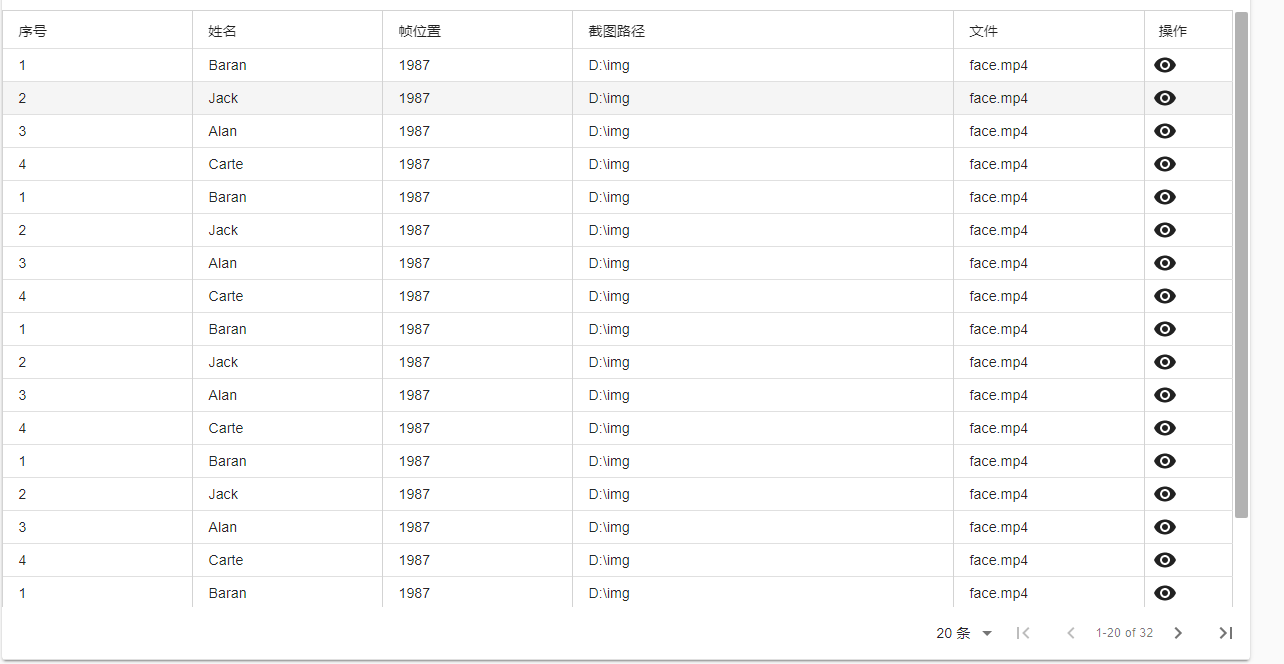This screenshot has width=1284, height=664.
Task: Click the previous page arrow
Action: 1070,633
